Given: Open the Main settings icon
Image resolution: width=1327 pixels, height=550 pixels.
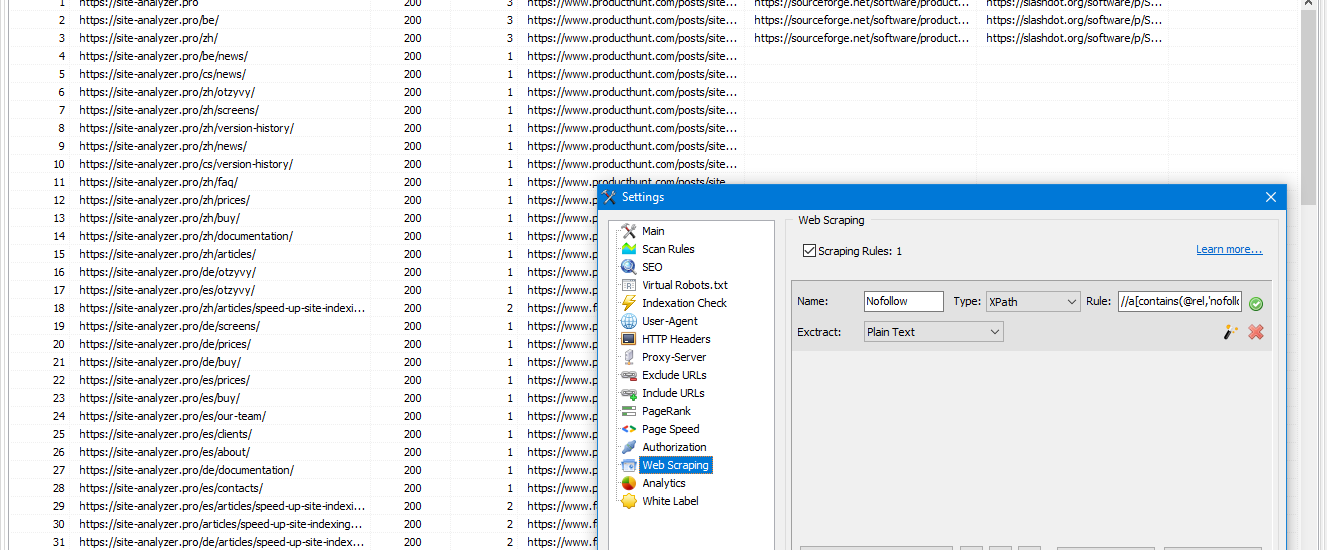Looking at the screenshot, I should click(x=628, y=231).
